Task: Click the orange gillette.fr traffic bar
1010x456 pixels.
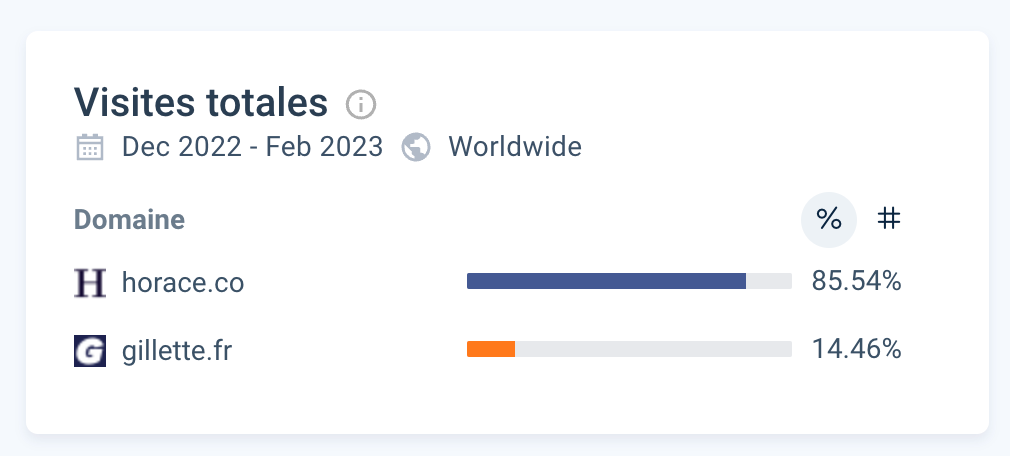Action: point(491,349)
